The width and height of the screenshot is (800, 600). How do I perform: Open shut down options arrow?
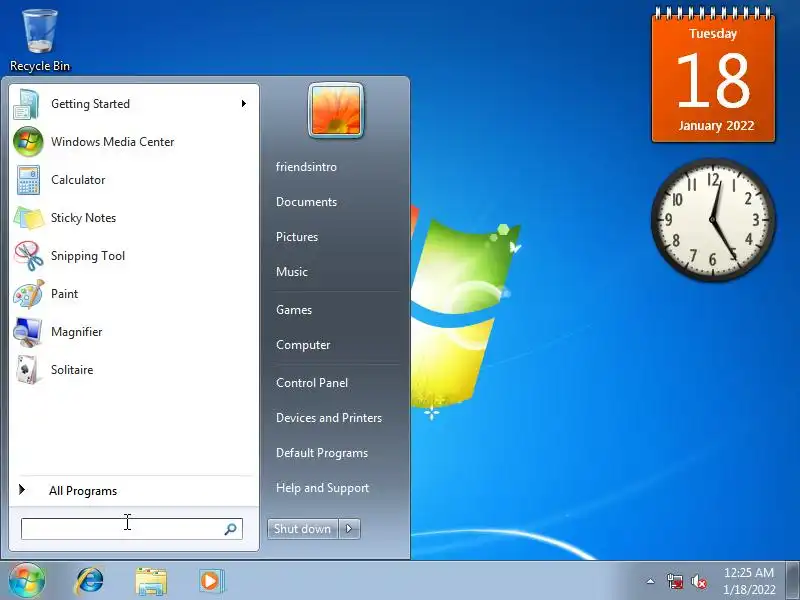click(349, 529)
